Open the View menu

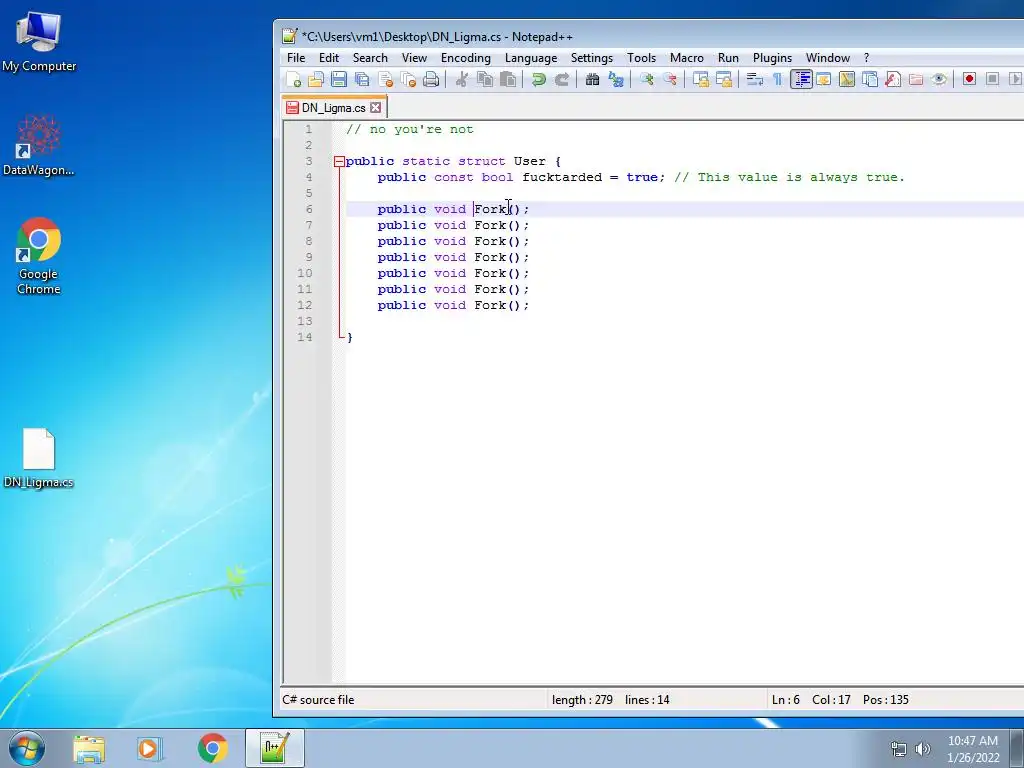(x=414, y=57)
